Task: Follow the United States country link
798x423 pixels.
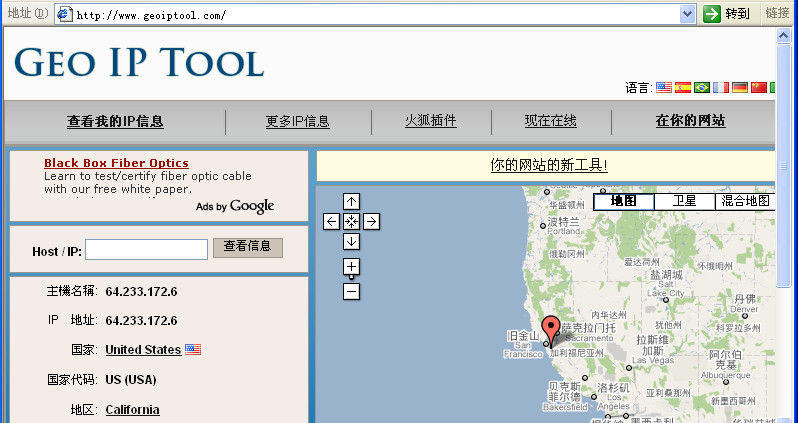Action: (144, 350)
